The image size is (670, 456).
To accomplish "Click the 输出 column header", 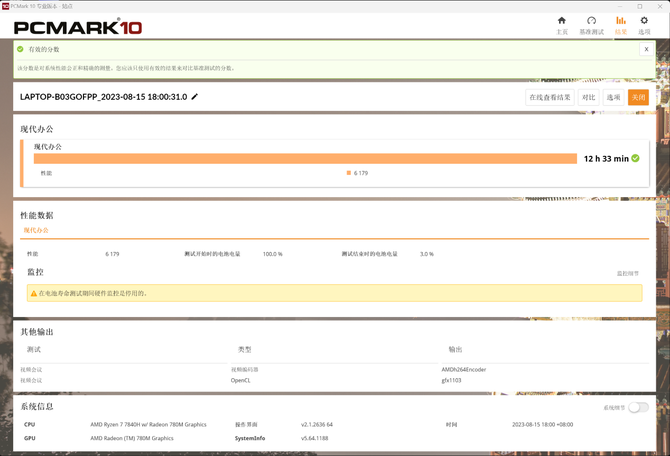I will (x=455, y=350).
